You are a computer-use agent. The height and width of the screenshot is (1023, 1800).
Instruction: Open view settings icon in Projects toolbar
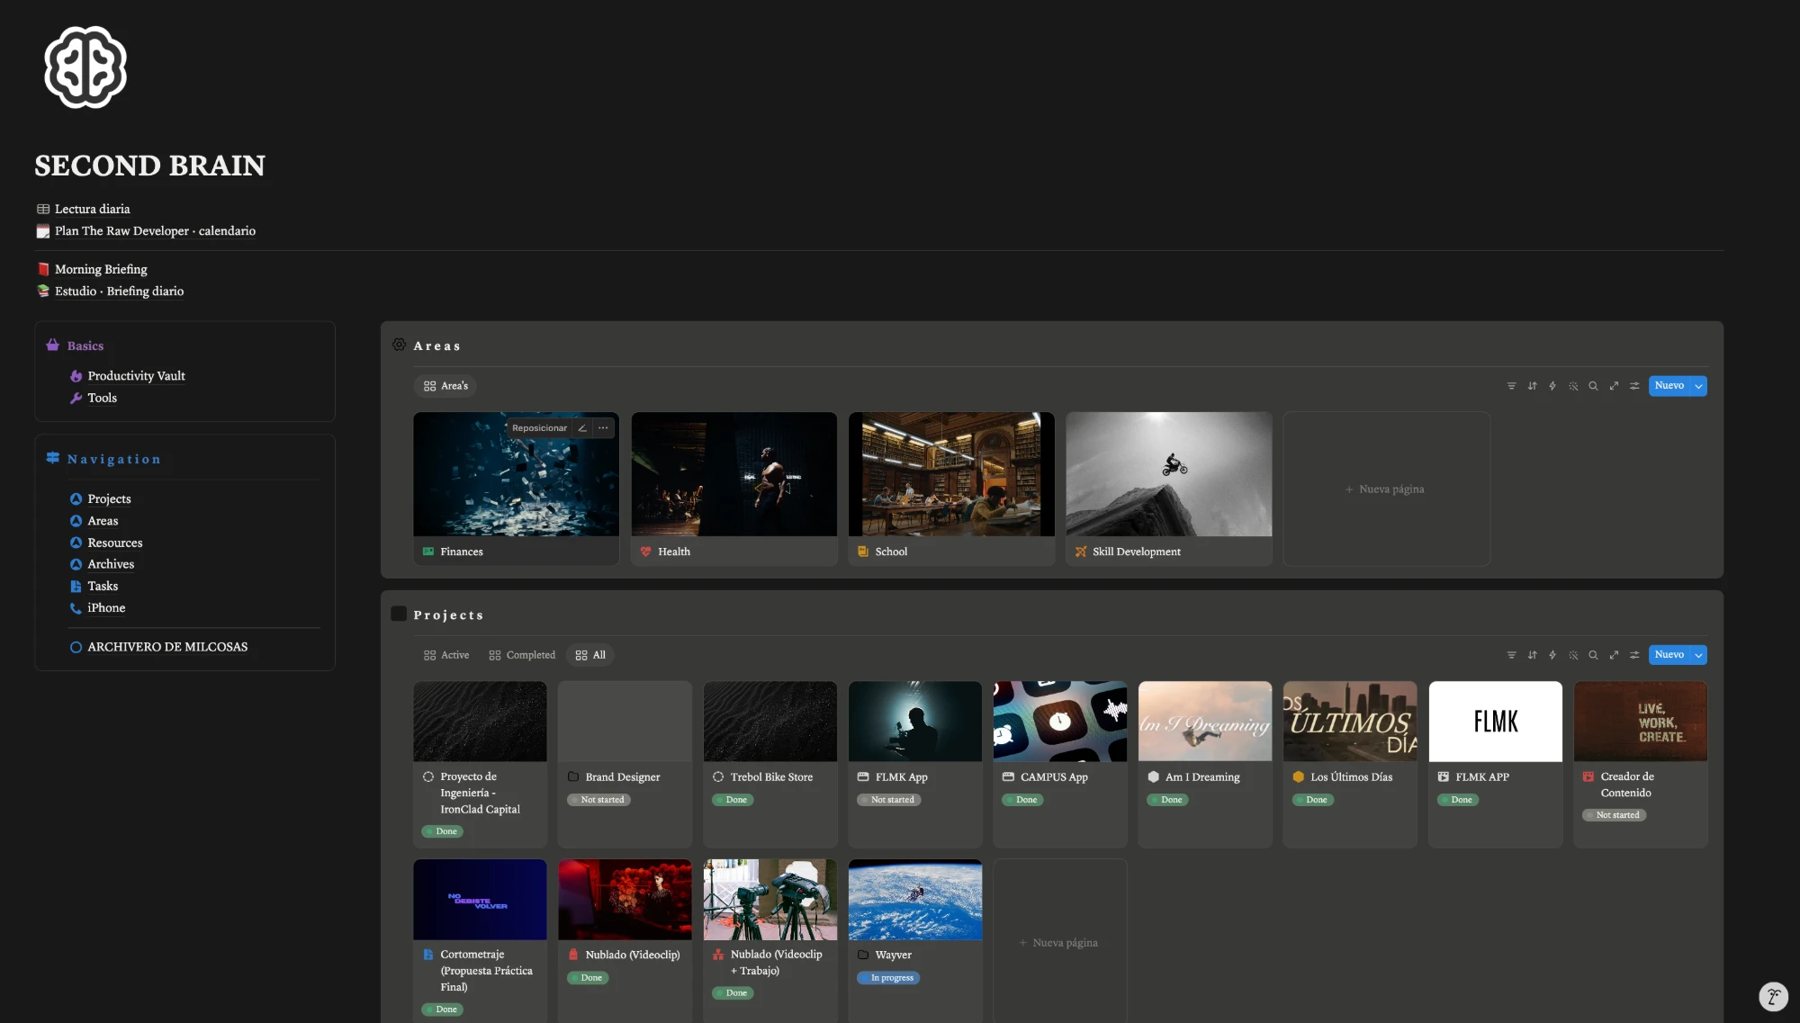[x=1634, y=655]
